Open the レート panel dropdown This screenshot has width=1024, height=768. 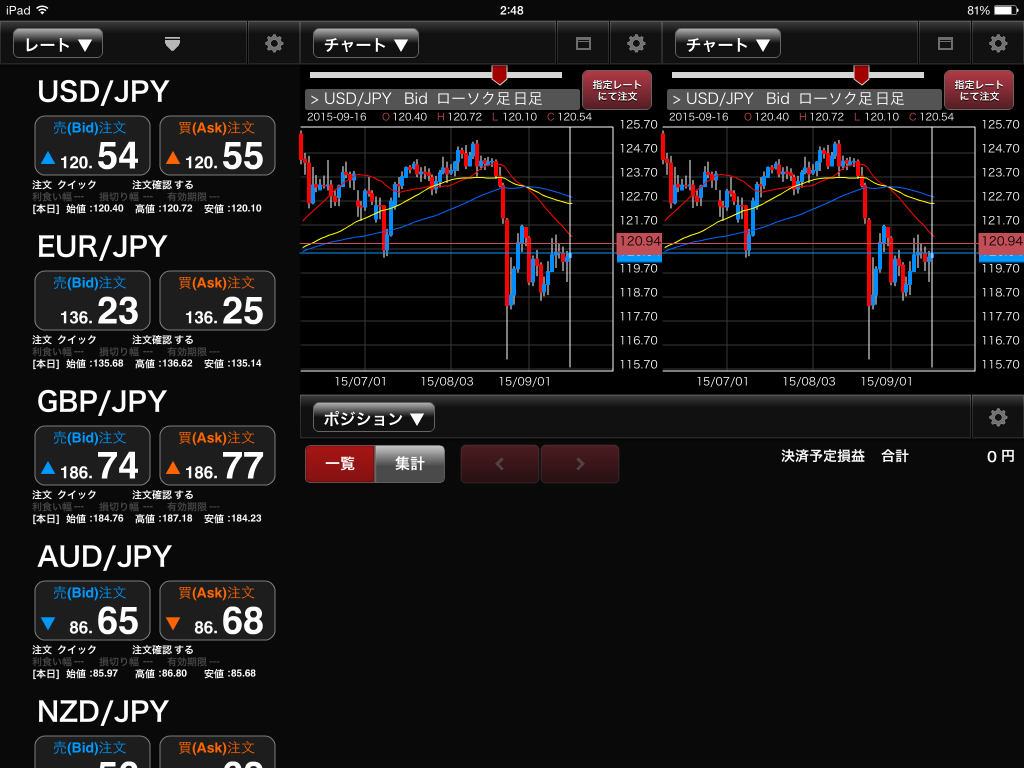(58, 44)
